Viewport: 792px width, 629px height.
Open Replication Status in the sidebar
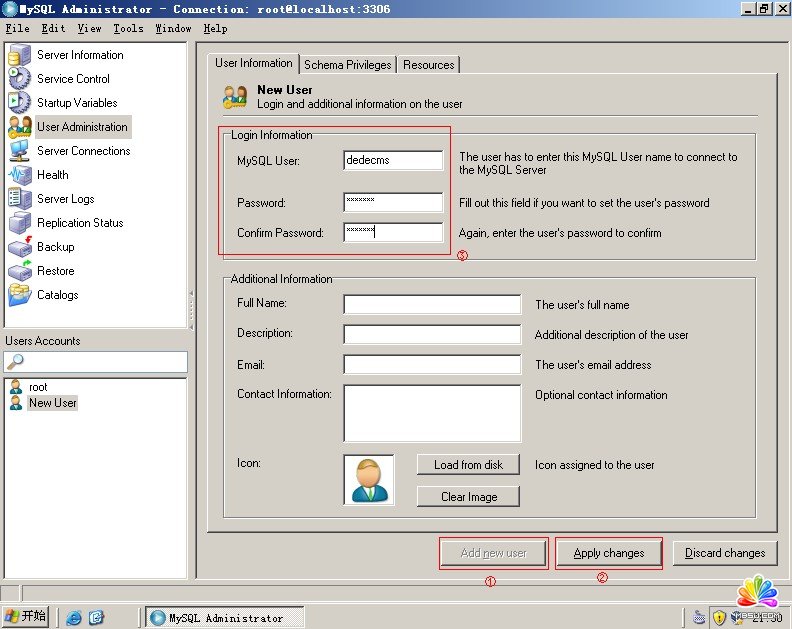pos(79,223)
